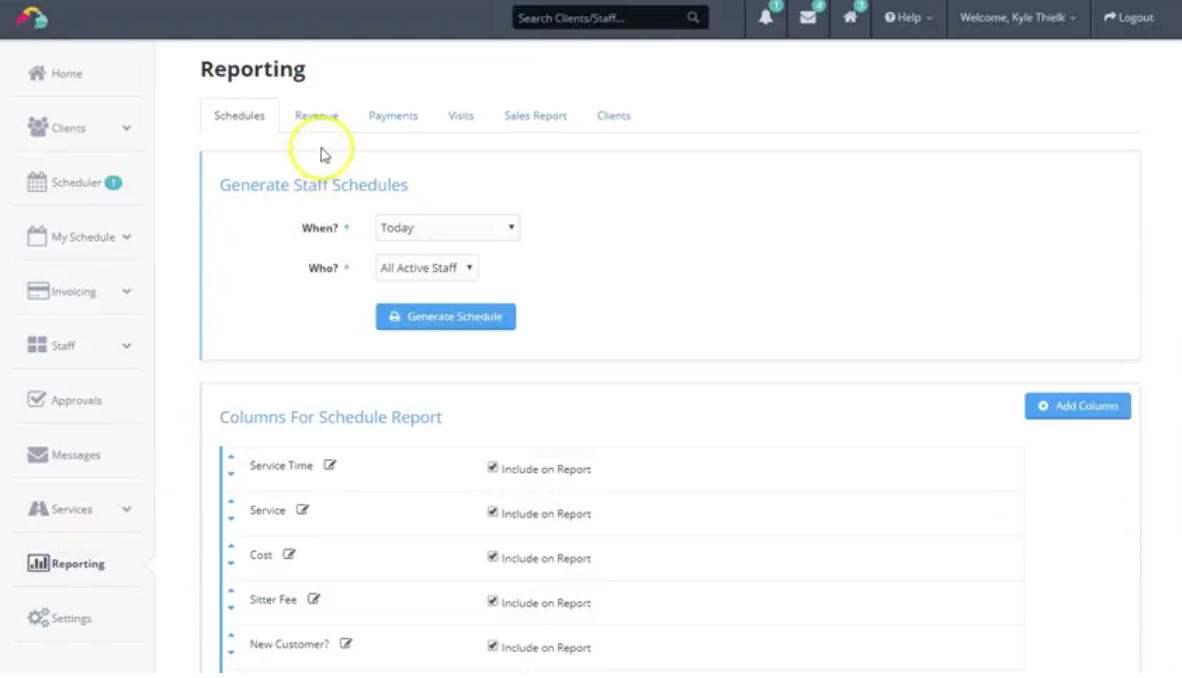Click the Scheduler badge showing 1
1182x678 pixels.
click(x=113, y=183)
